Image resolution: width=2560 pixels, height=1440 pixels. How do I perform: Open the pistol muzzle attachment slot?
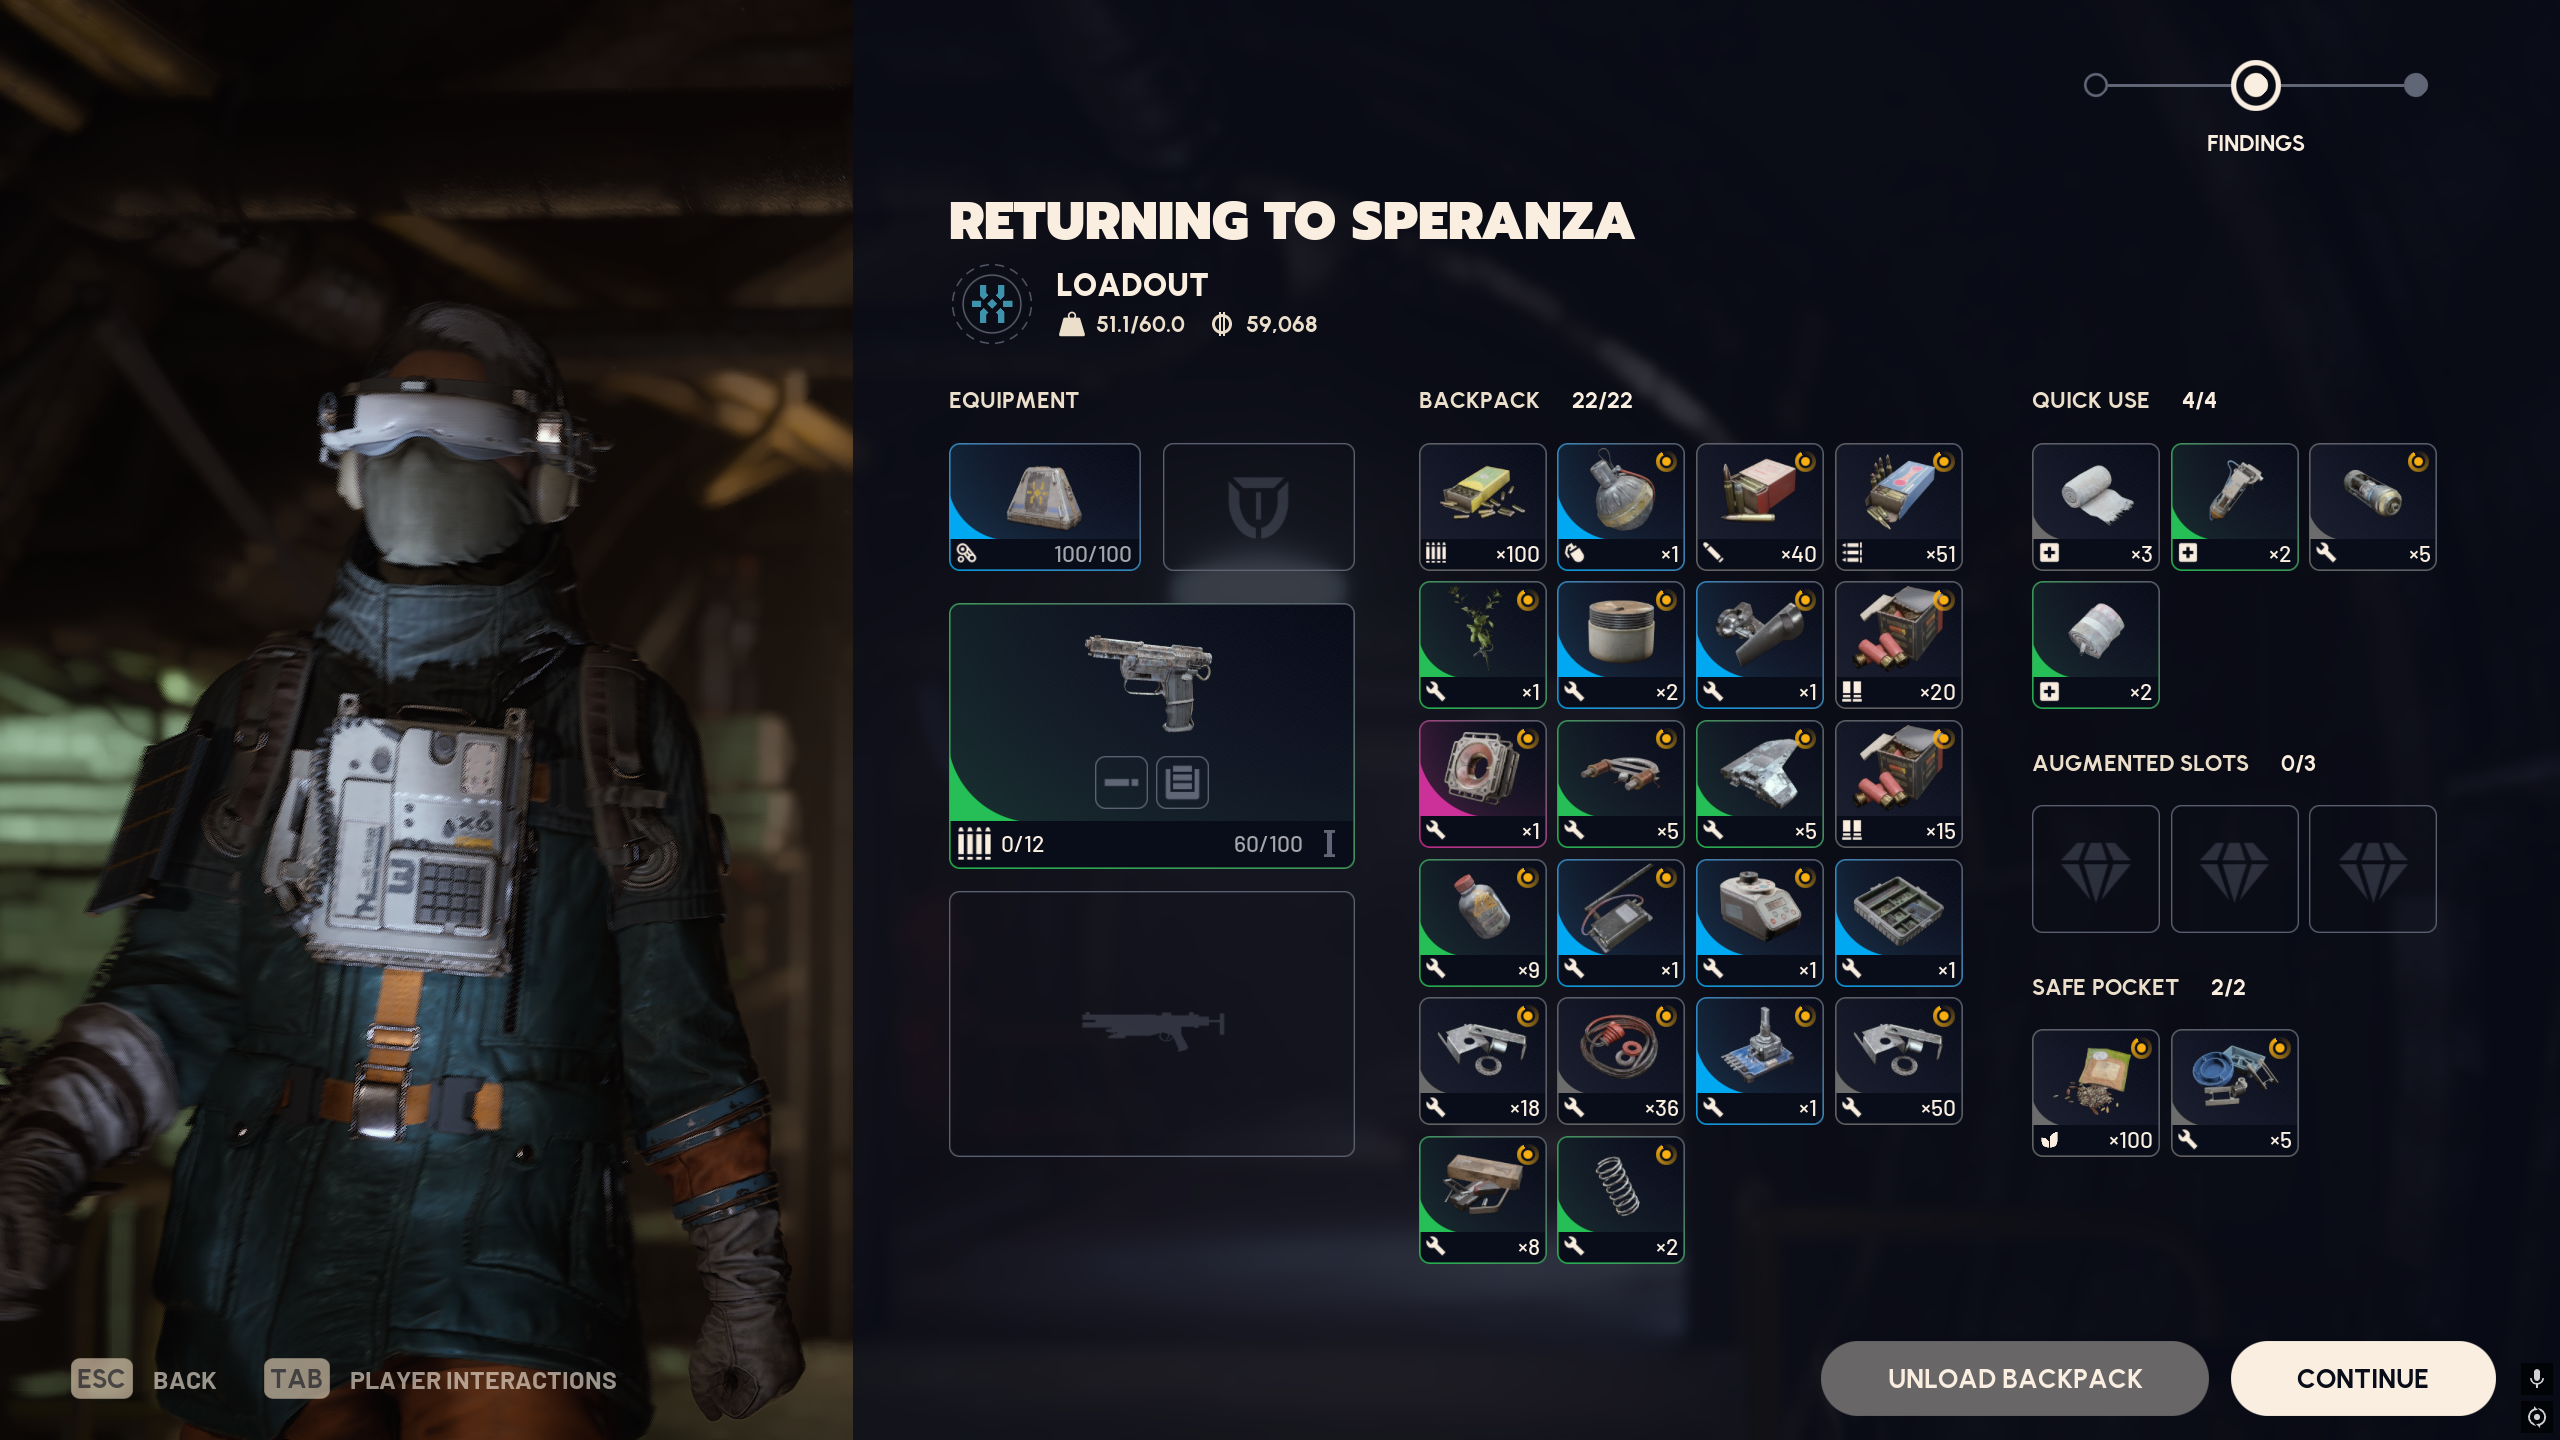point(1121,782)
